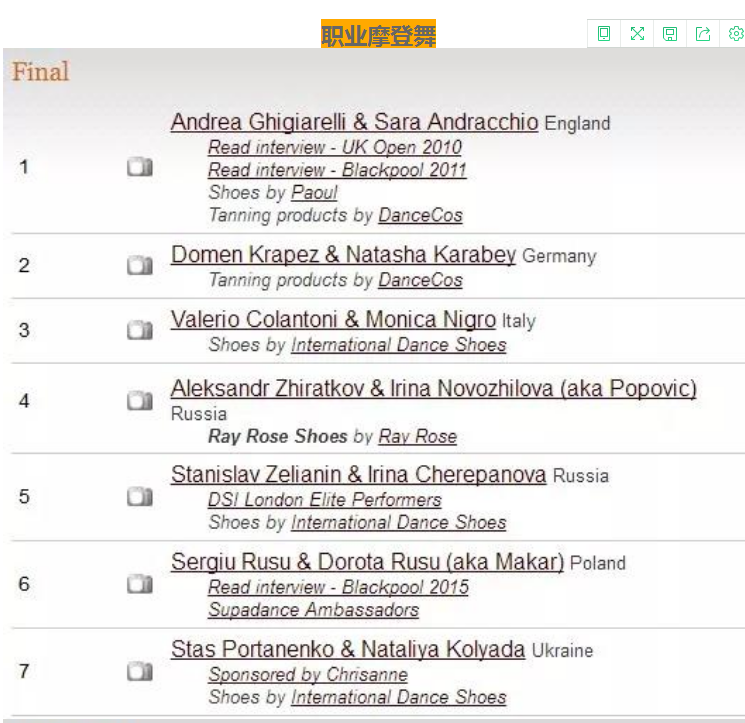
Task: Open photo icon for third place couple
Action: point(140,330)
